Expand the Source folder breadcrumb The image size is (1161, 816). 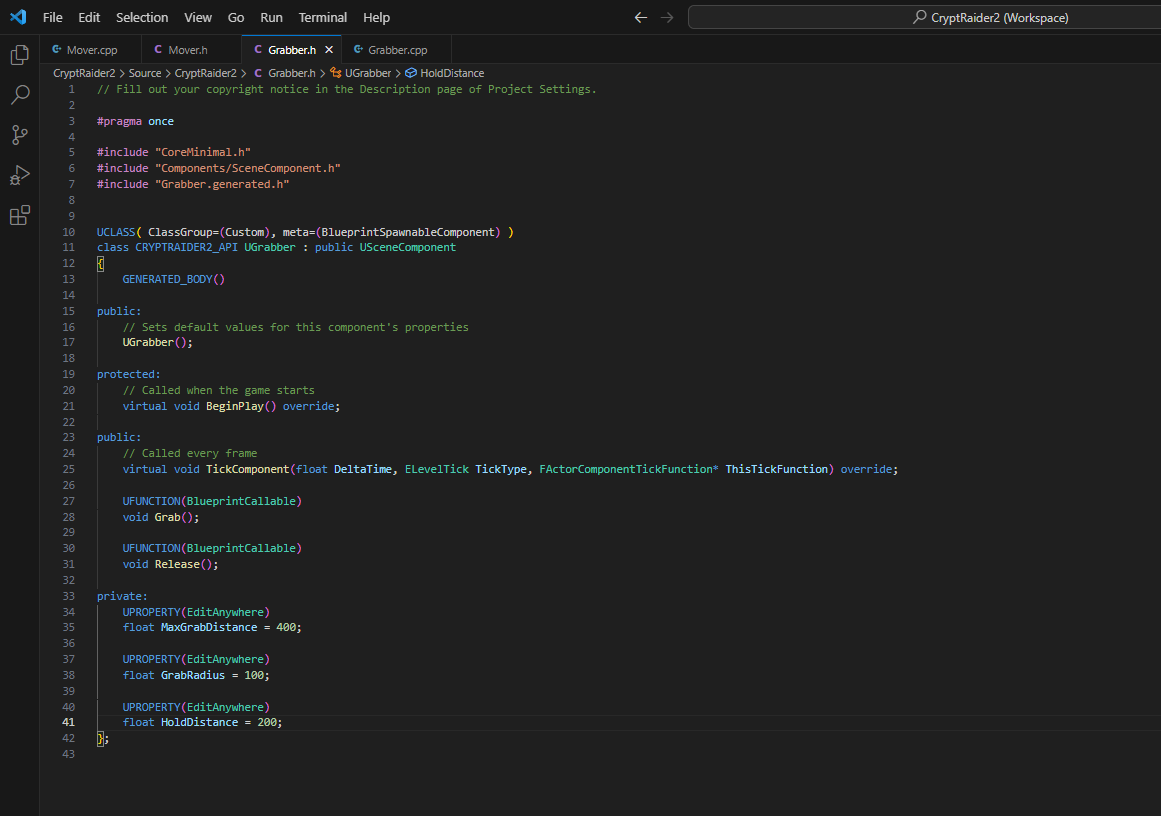(145, 73)
